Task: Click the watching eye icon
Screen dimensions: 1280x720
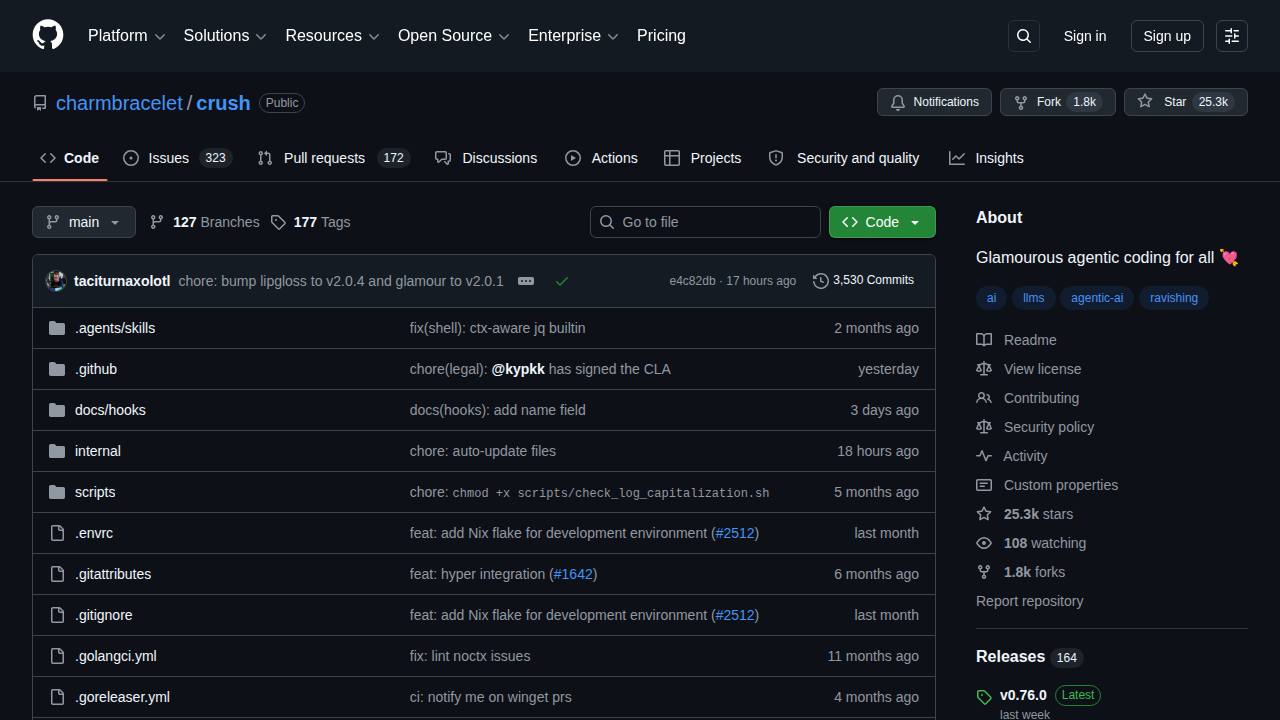Action: (984, 543)
